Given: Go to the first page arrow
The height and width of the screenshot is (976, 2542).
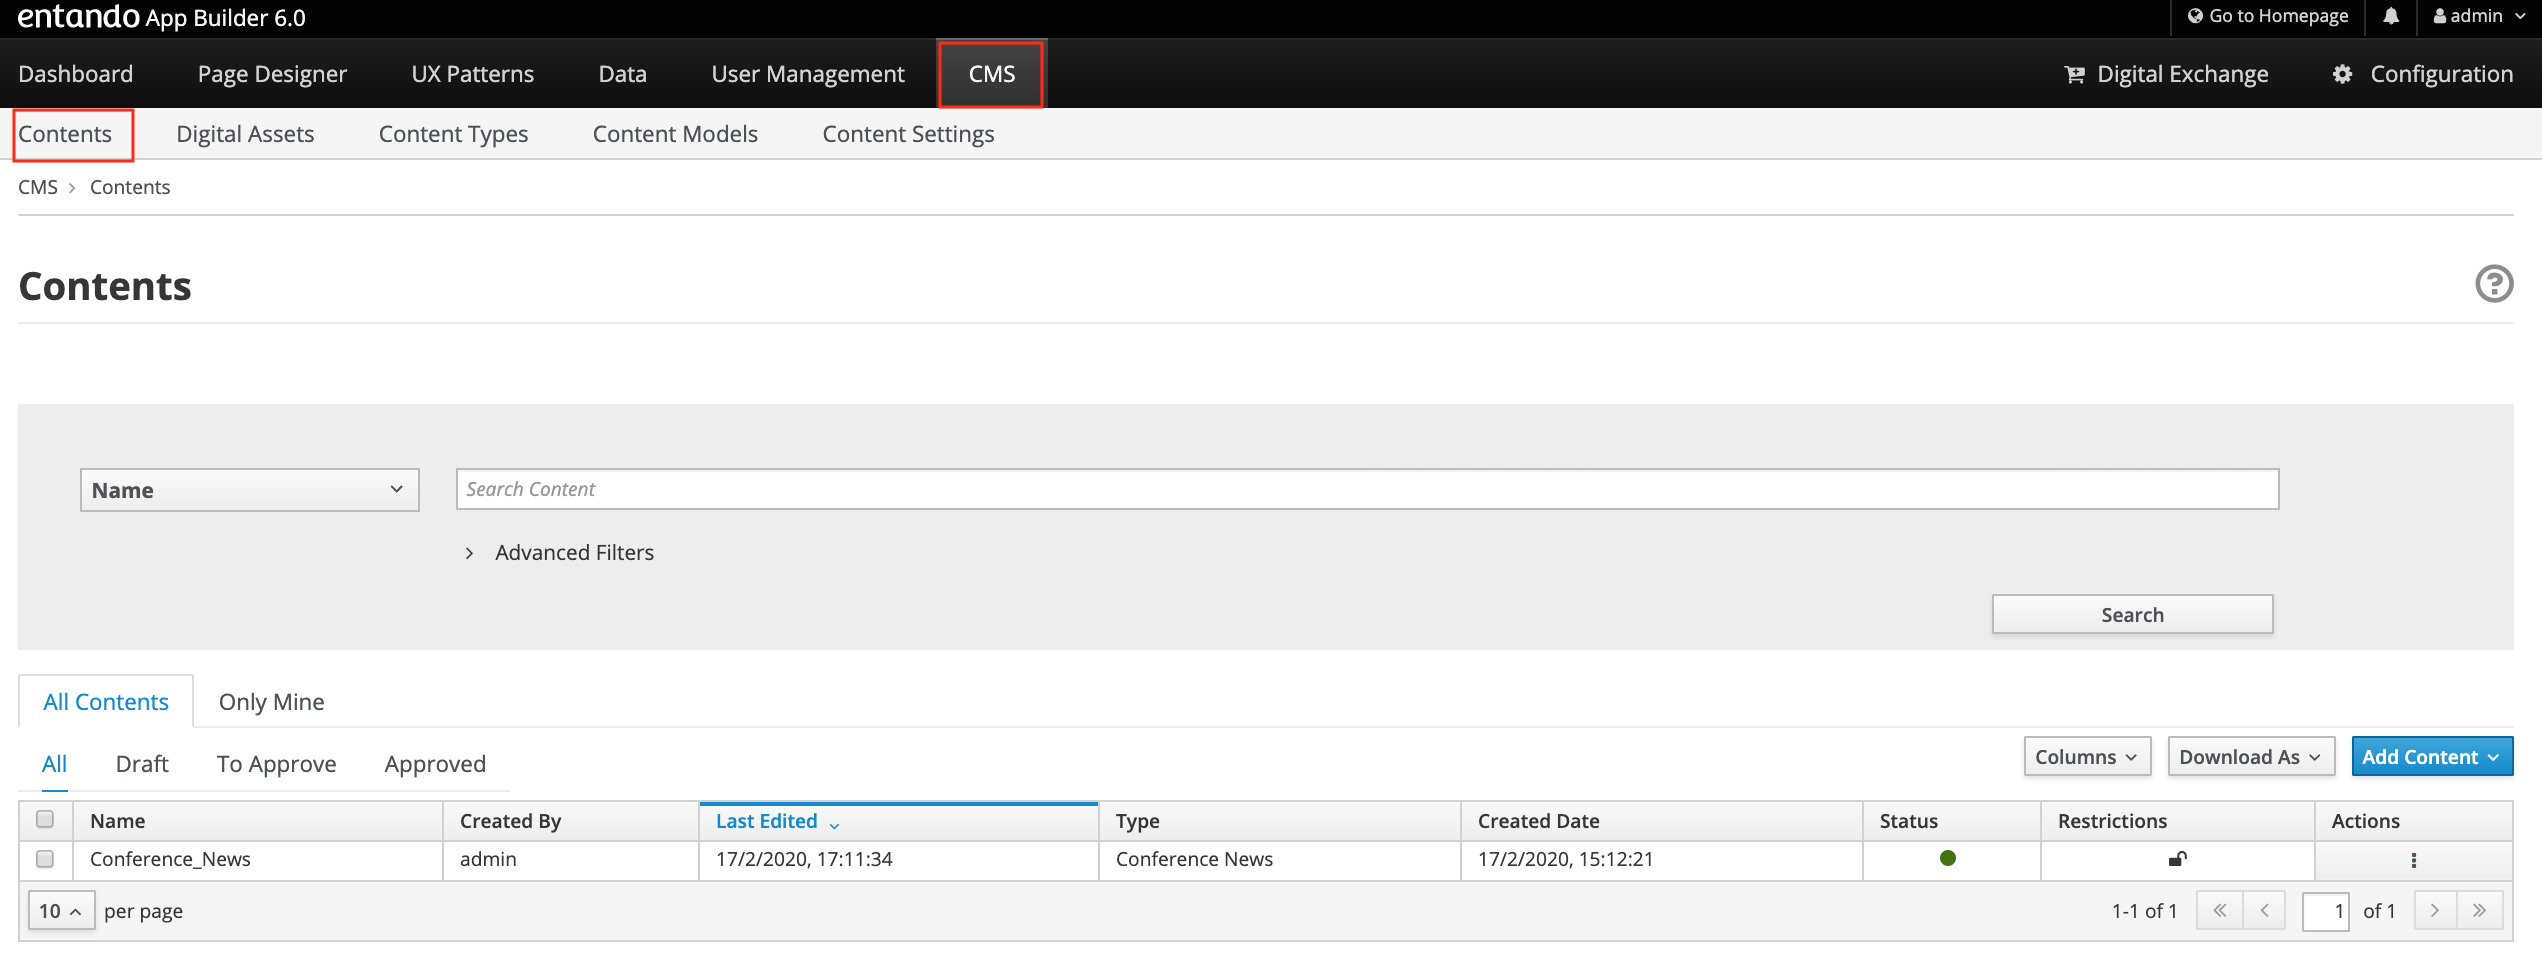Looking at the screenshot, I should click(2219, 911).
